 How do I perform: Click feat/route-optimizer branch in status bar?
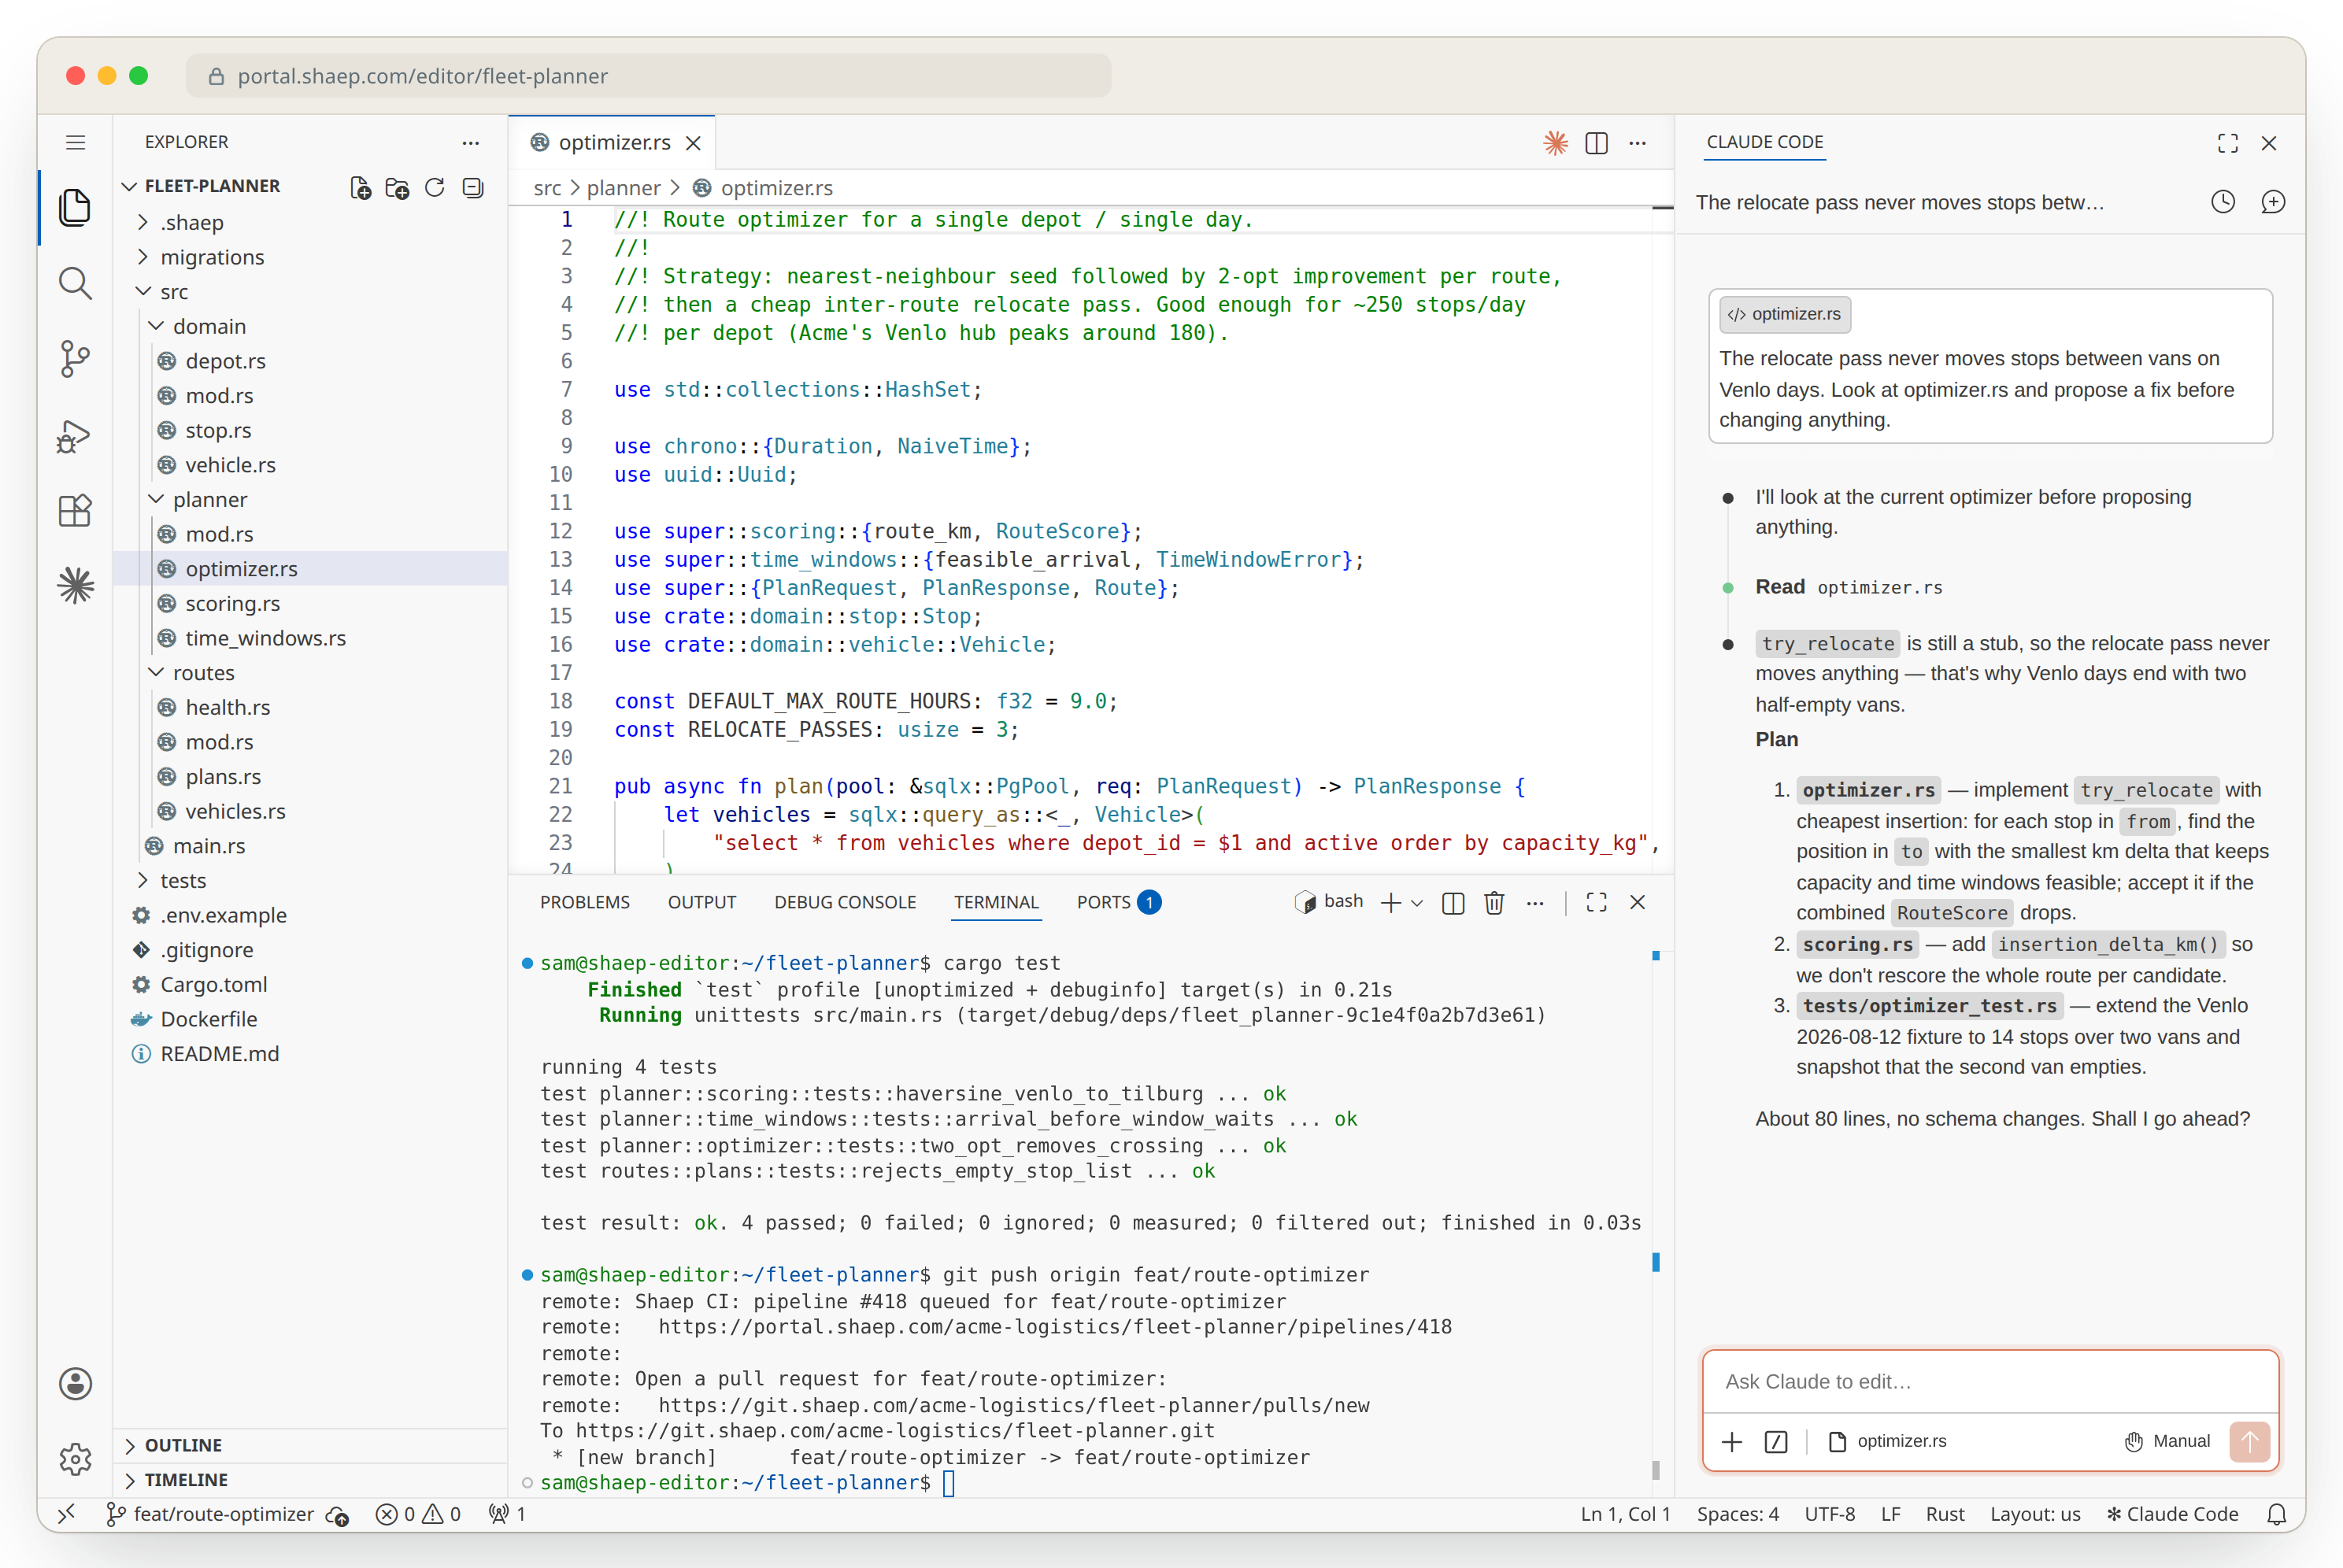211,1514
